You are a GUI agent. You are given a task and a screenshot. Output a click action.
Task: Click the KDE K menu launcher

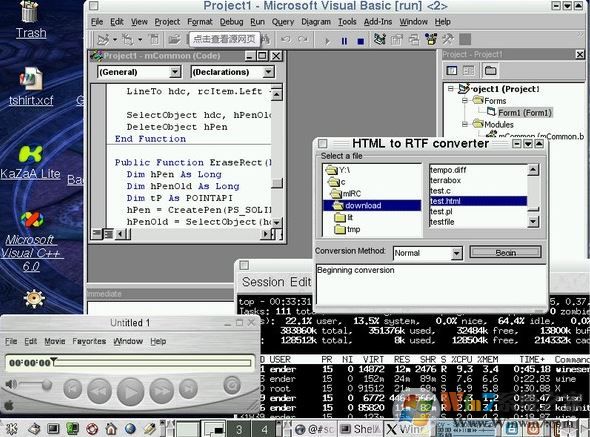(x=11, y=429)
